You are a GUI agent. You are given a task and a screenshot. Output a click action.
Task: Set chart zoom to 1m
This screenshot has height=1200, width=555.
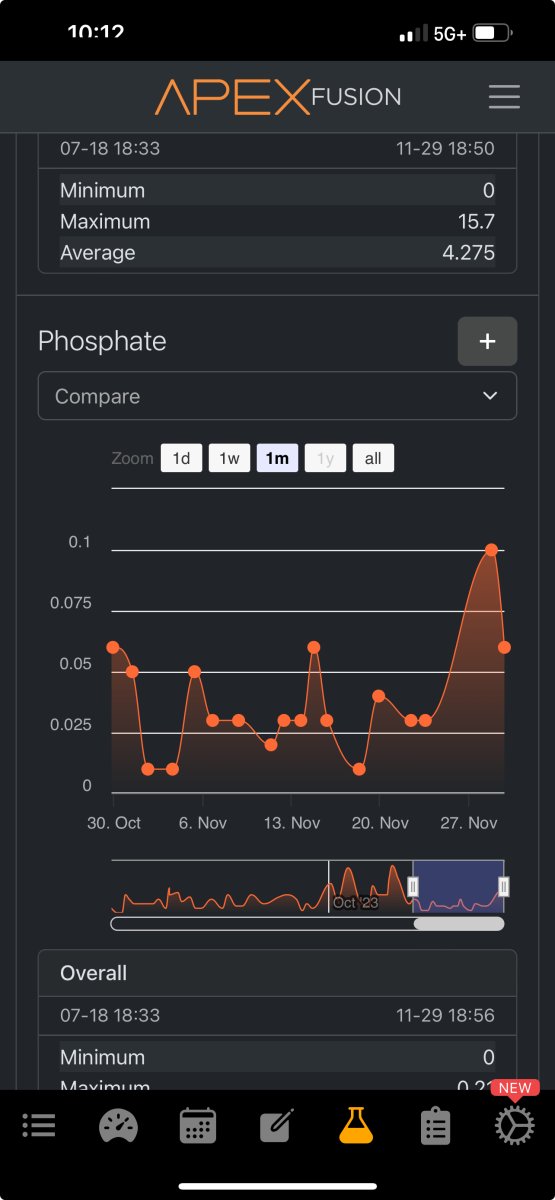point(277,459)
